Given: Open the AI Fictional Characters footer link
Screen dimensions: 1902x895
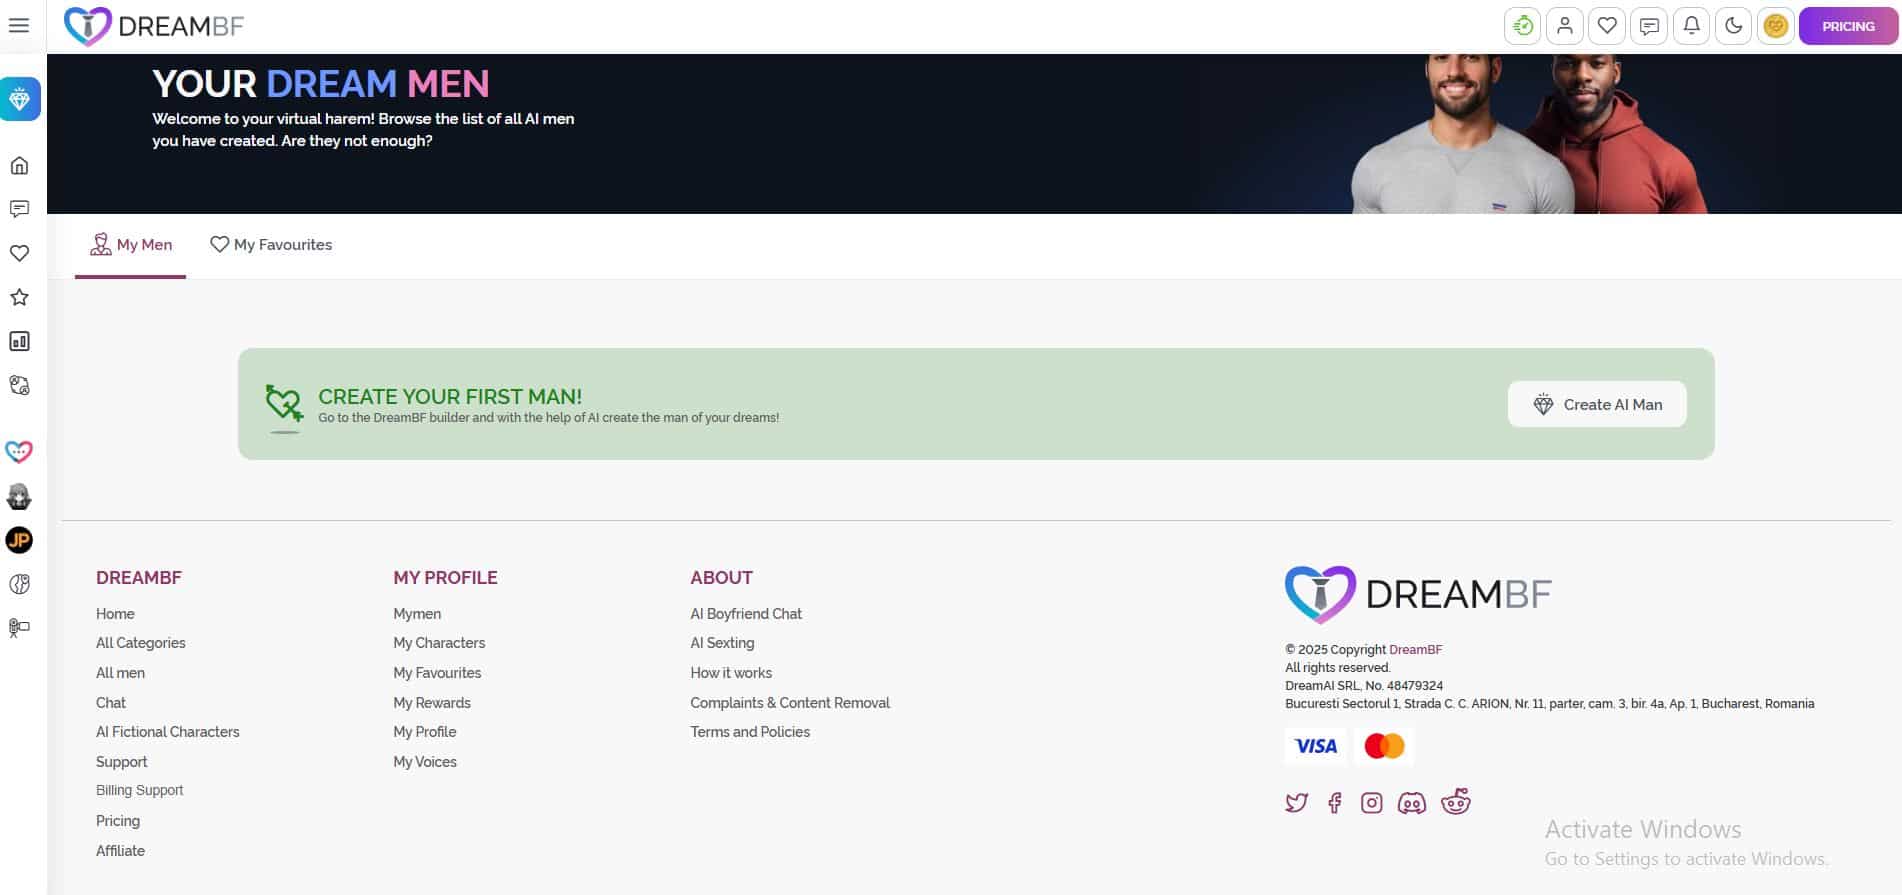Looking at the screenshot, I should pyautogui.click(x=168, y=732).
